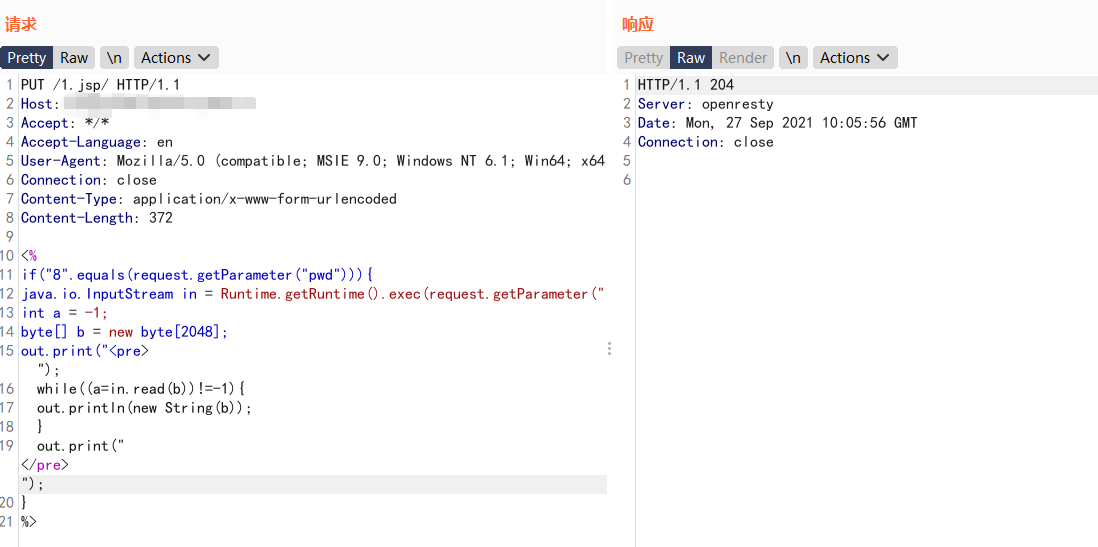Click the closing </pre> tag text
1098x547 pixels.
coord(45,464)
